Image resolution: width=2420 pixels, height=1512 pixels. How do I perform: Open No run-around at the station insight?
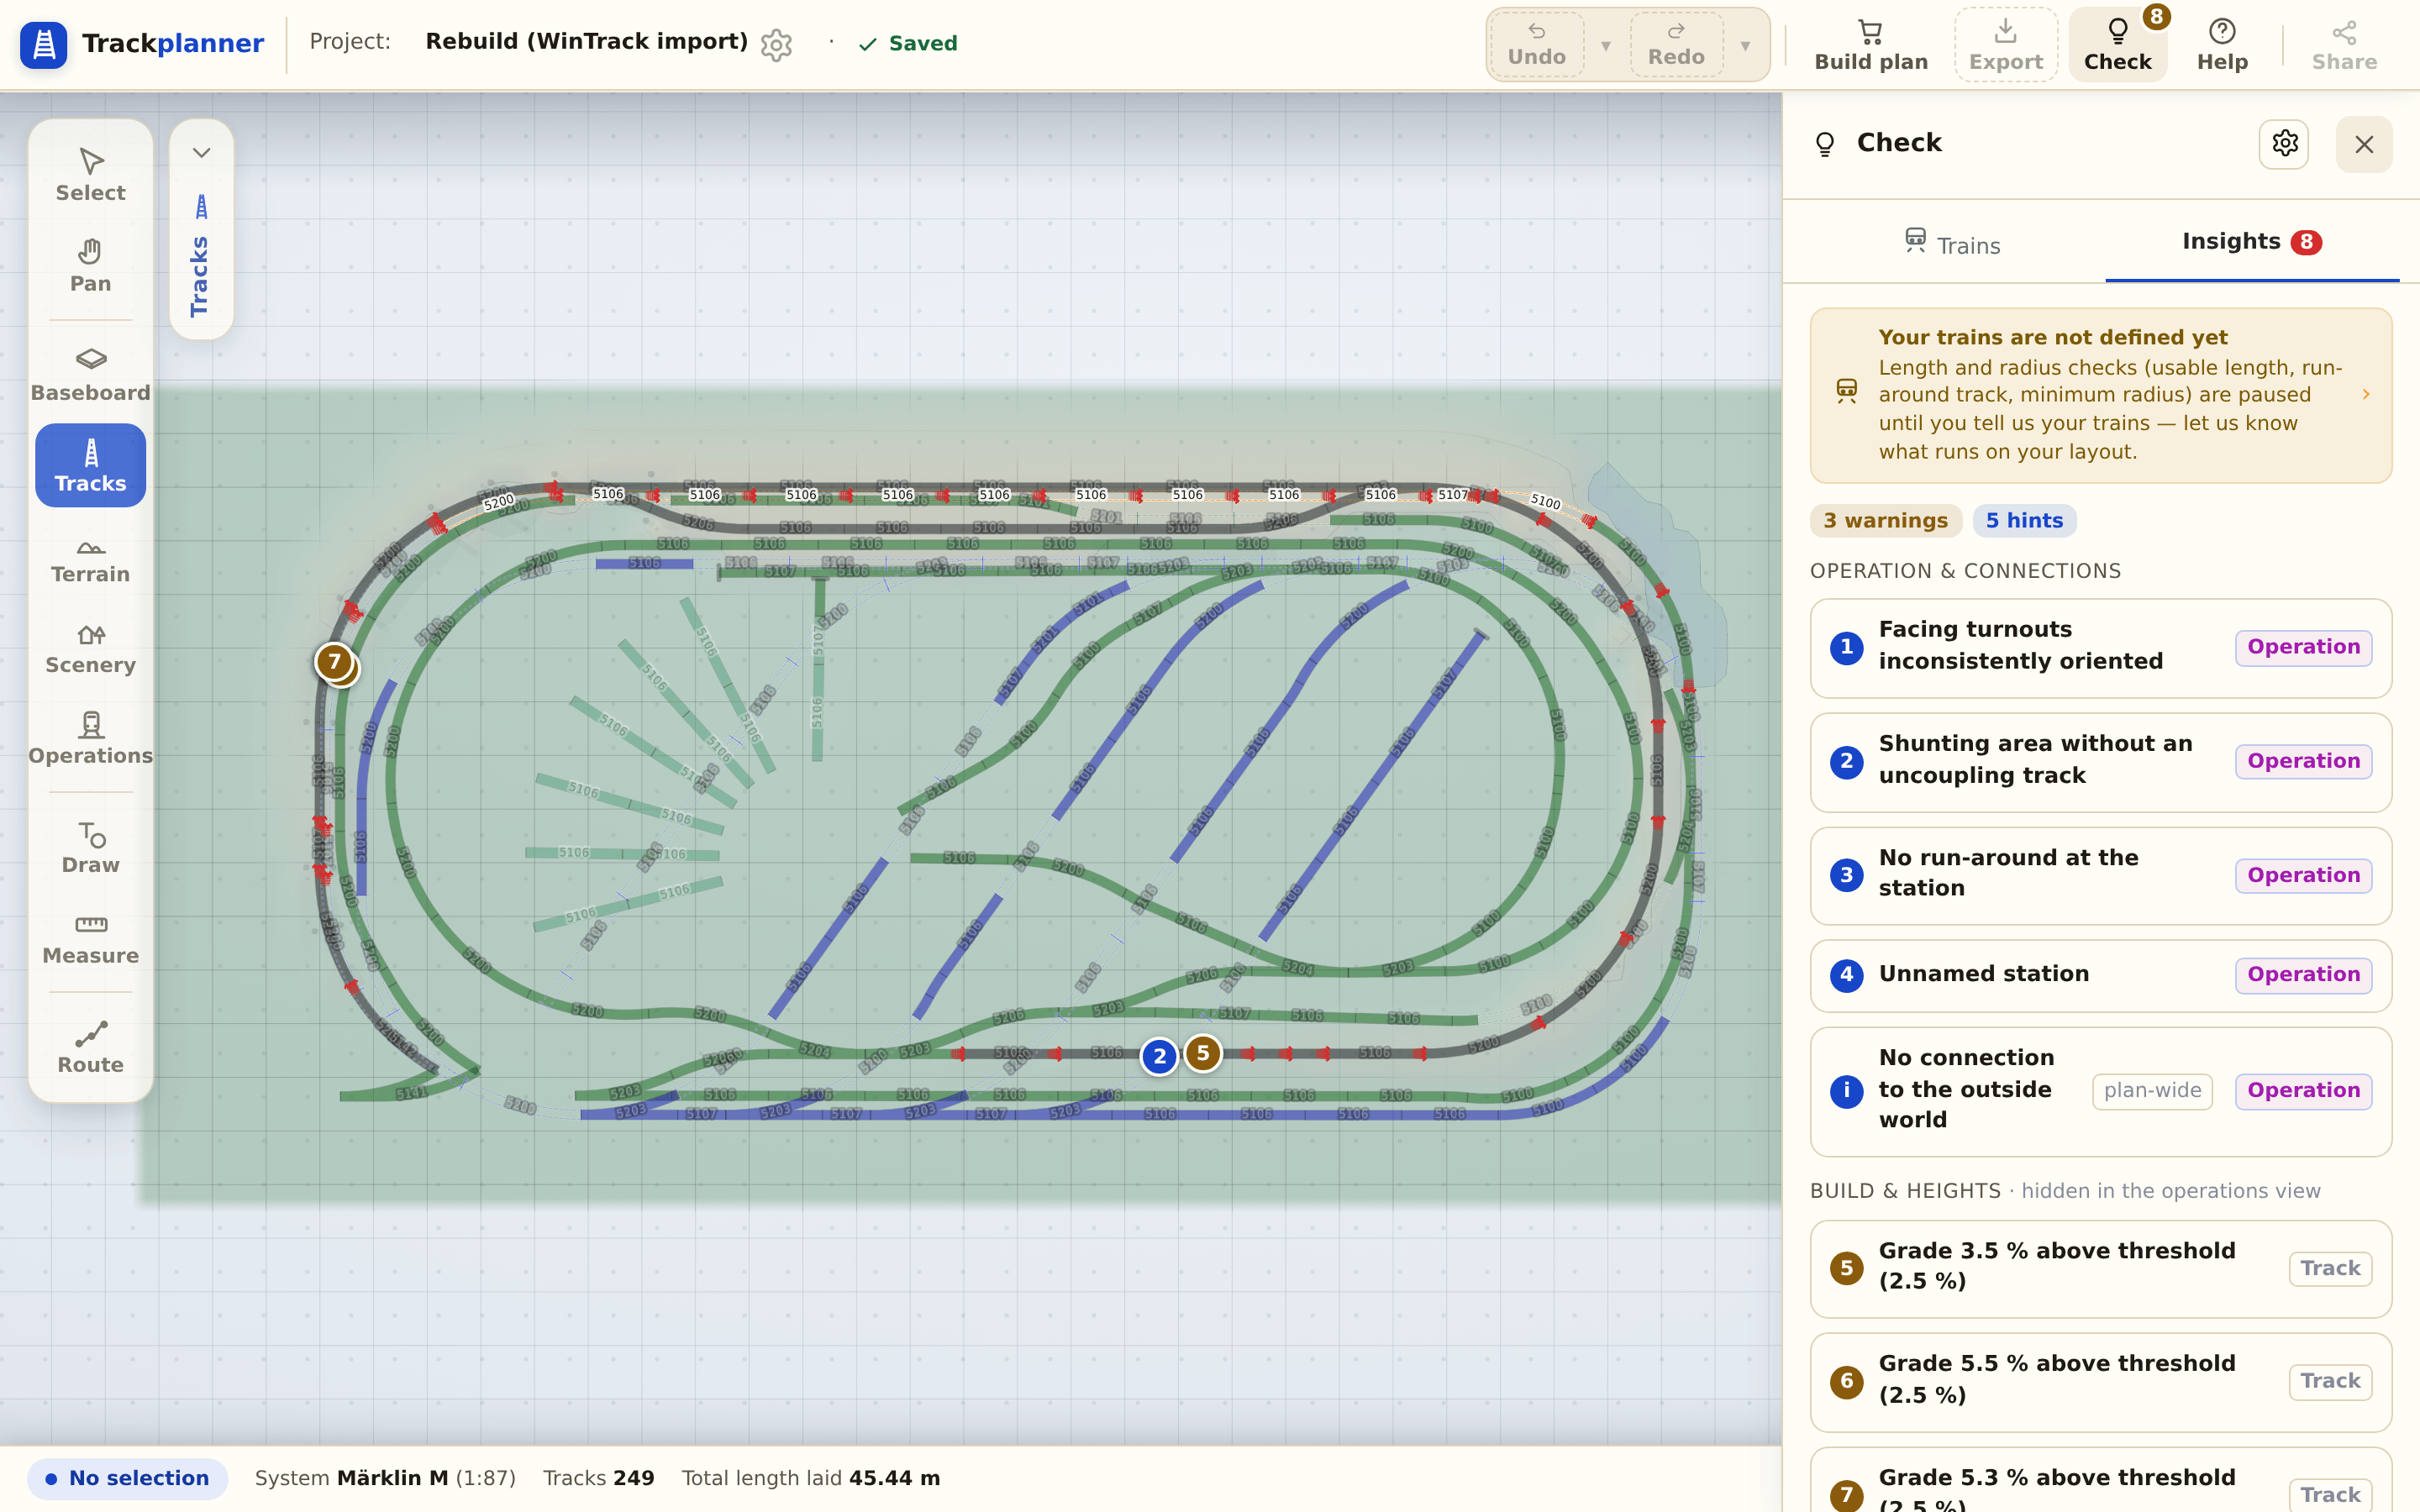point(2101,875)
